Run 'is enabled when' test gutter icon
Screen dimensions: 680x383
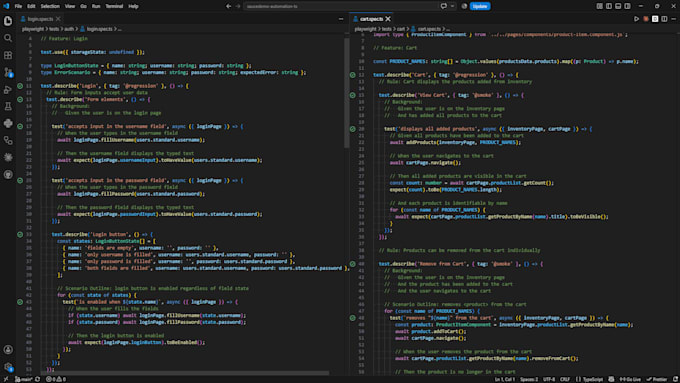click(20, 302)
